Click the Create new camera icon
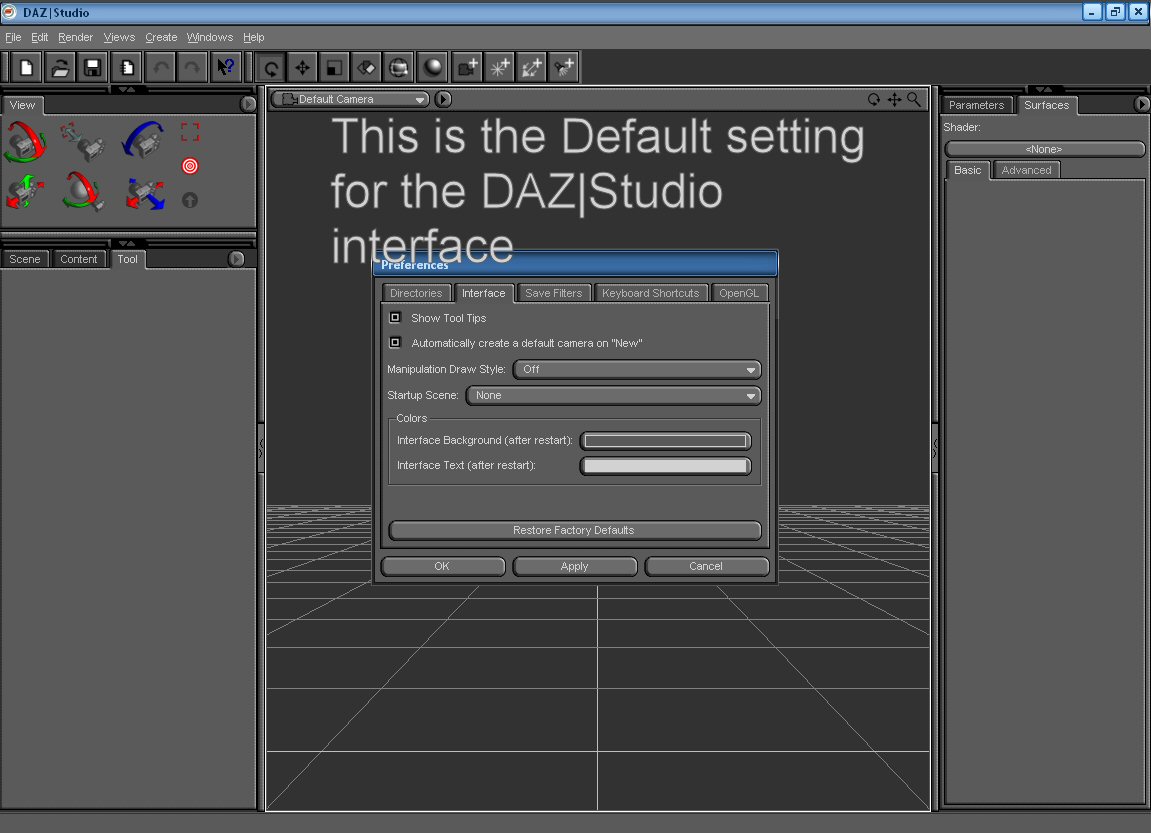 [x=467, y=68]
